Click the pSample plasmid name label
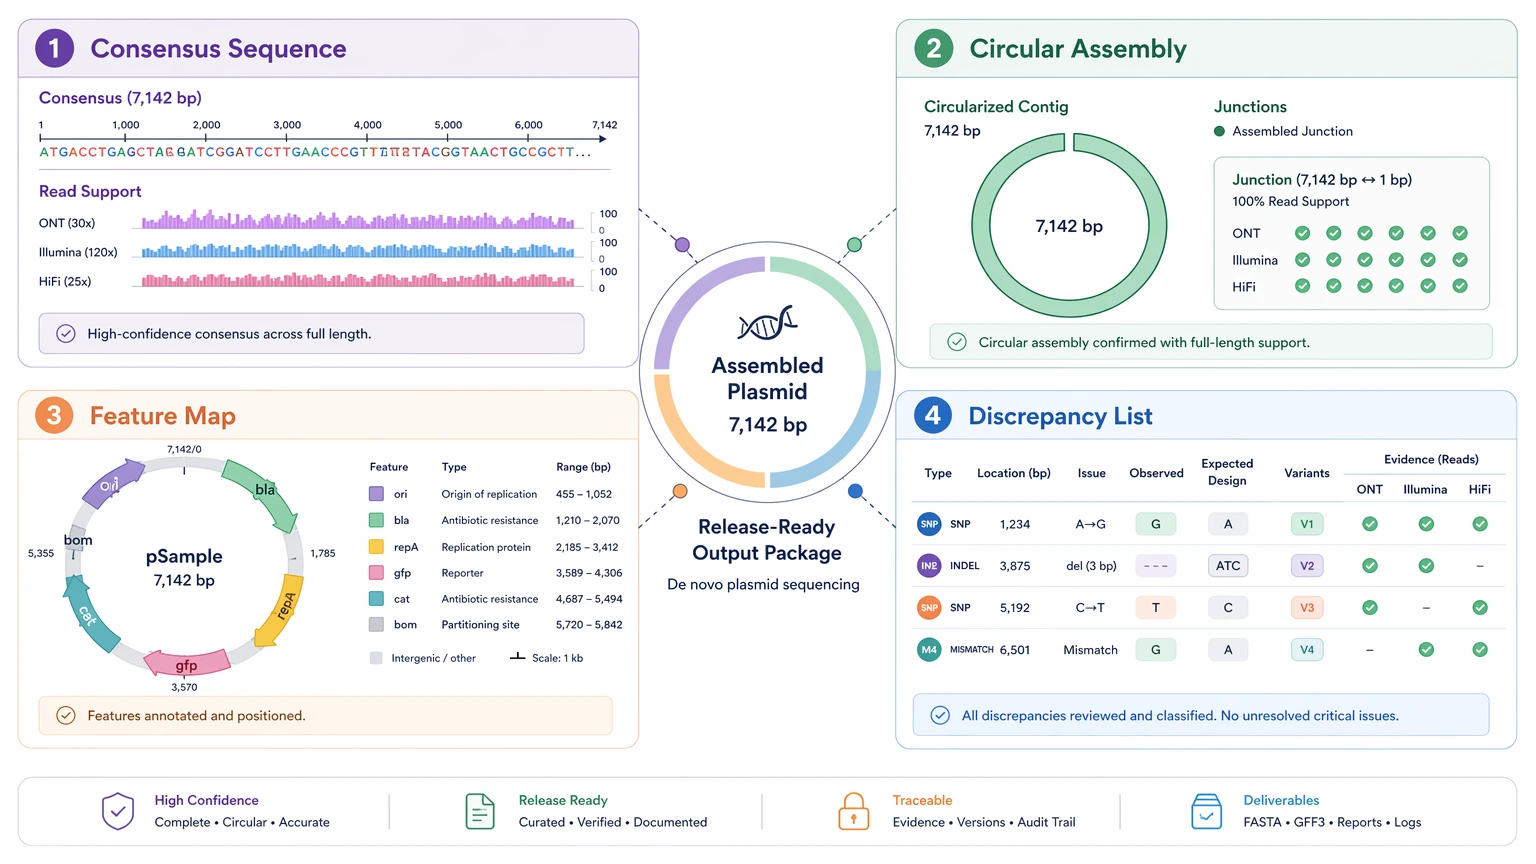This screenshot has height=864, width=1536. pyautogui.click(x=184, y=556)
